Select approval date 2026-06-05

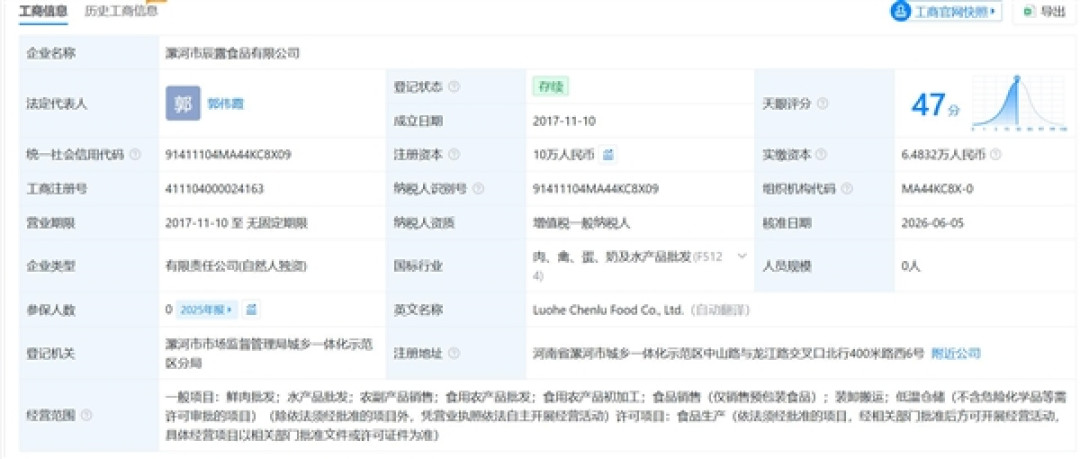pyautogui.click(x=933, y=223)
